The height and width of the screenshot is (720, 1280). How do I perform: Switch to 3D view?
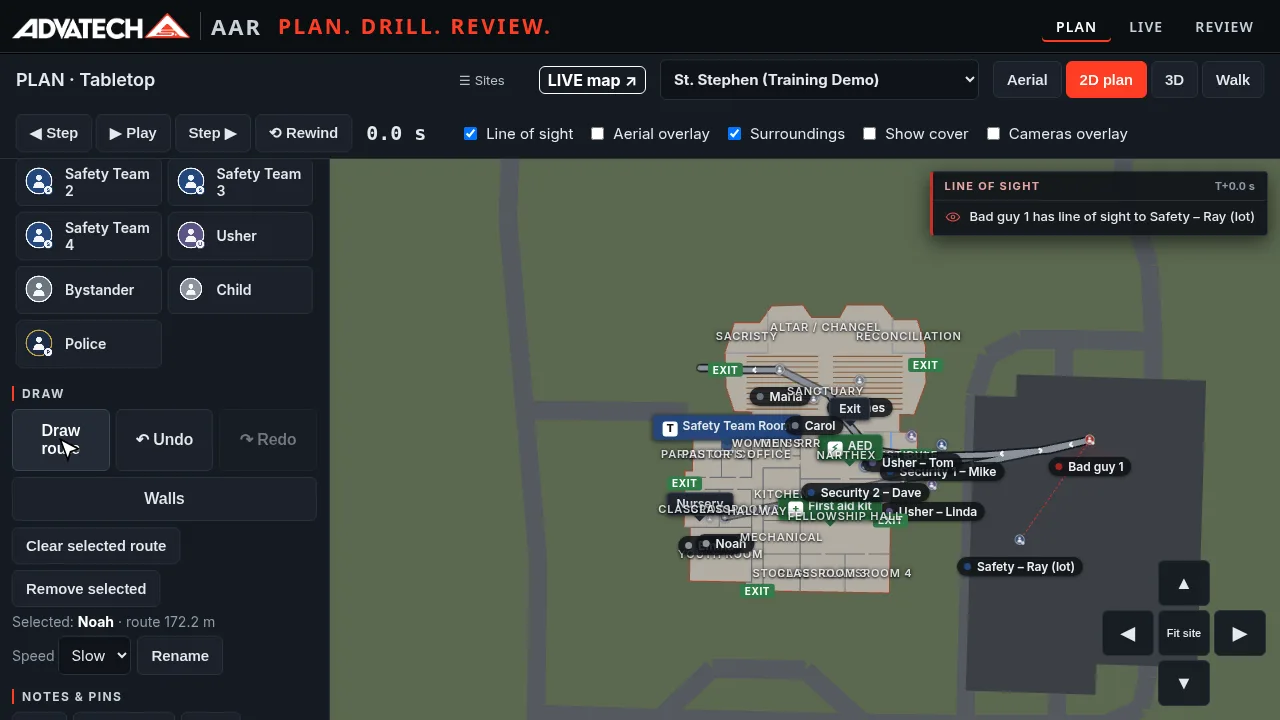click(x=1174, y=80)
